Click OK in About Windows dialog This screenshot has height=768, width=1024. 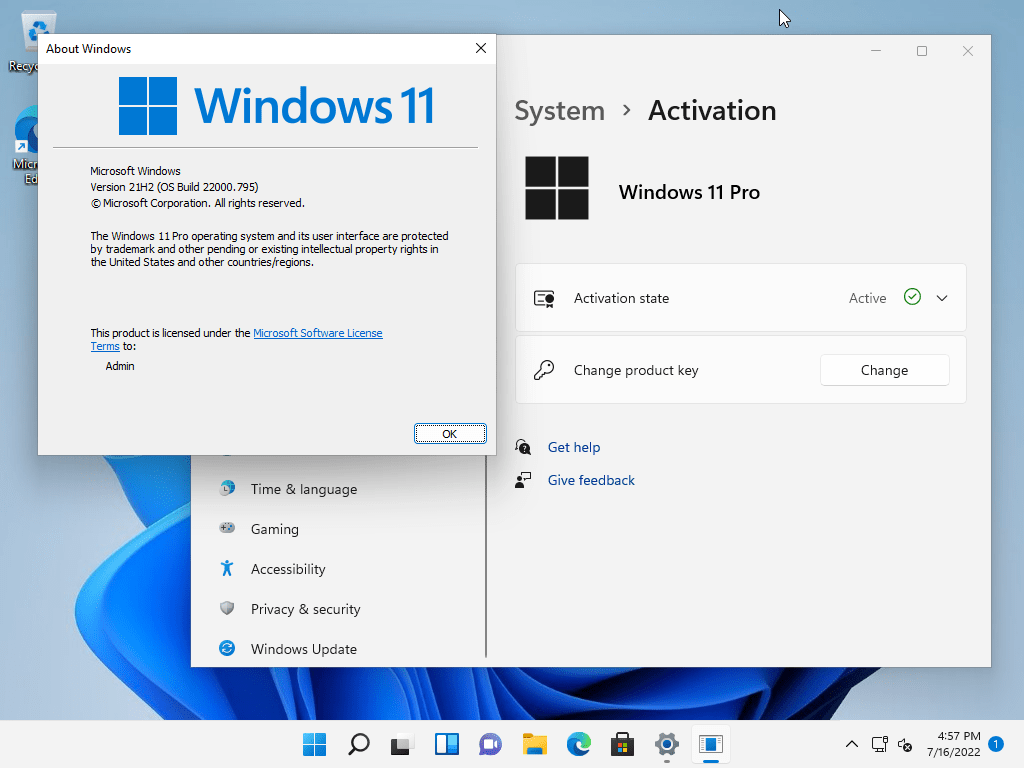(450, 434)
